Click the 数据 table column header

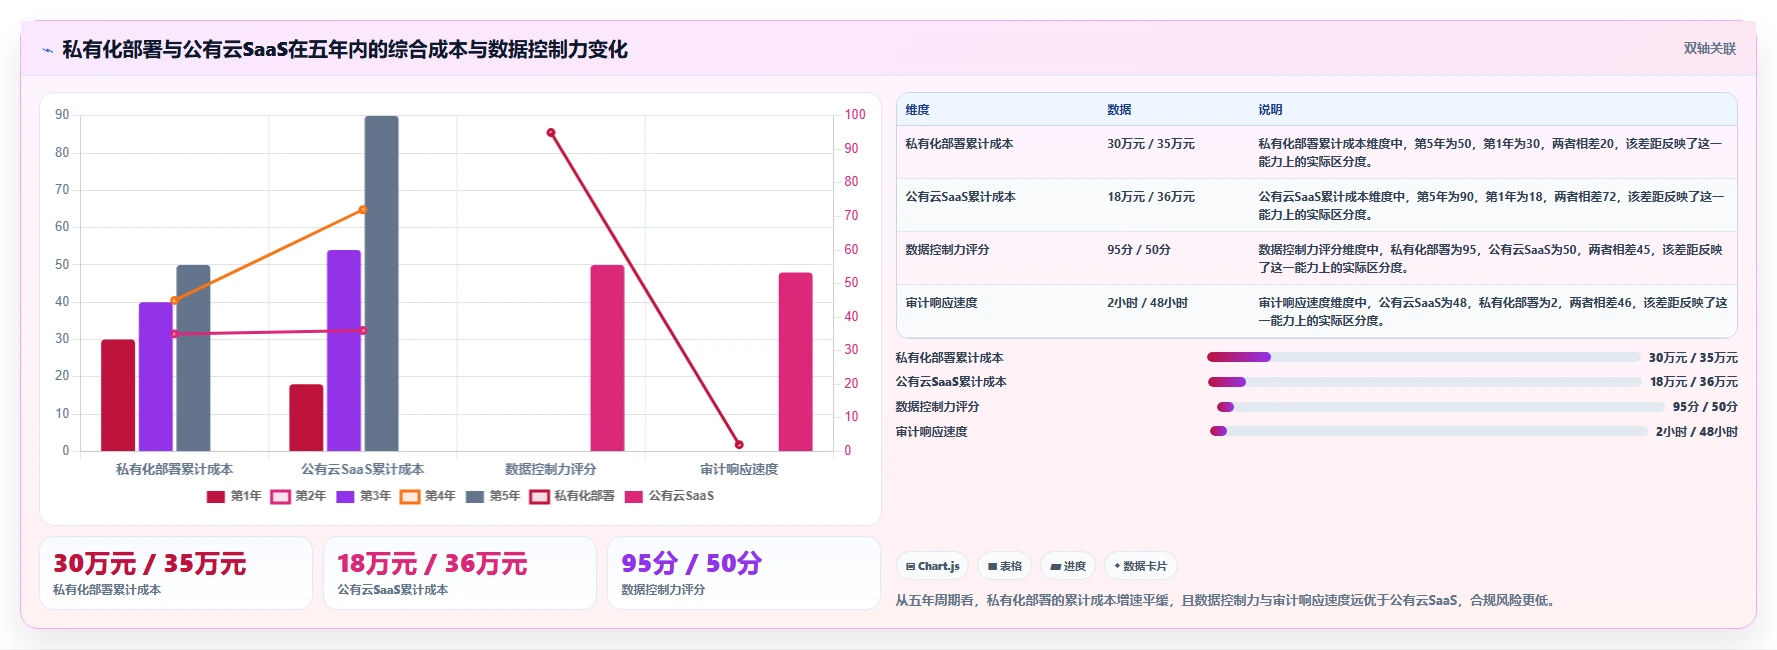1174,110
